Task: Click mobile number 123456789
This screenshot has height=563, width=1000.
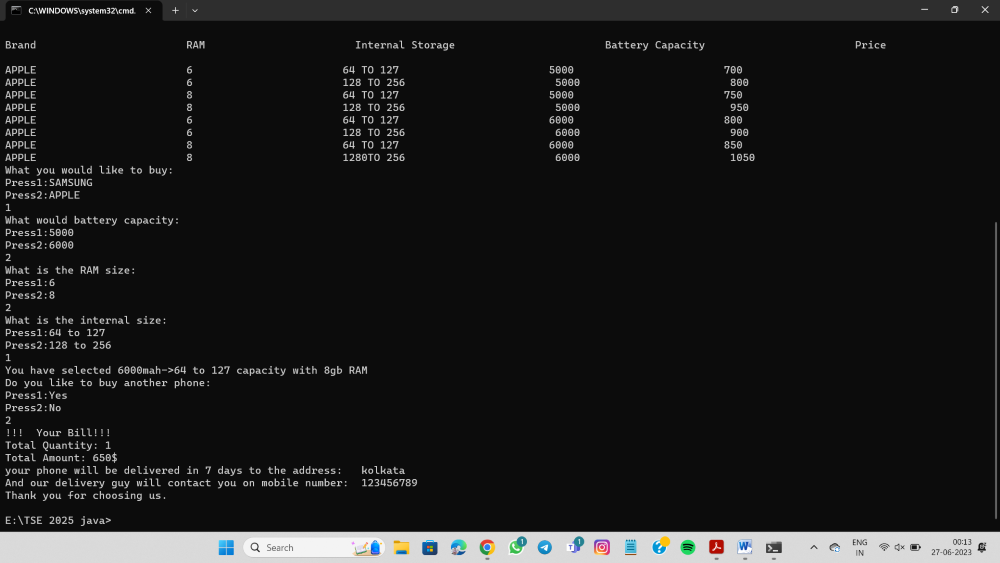Action: click(x=389, y=483)
